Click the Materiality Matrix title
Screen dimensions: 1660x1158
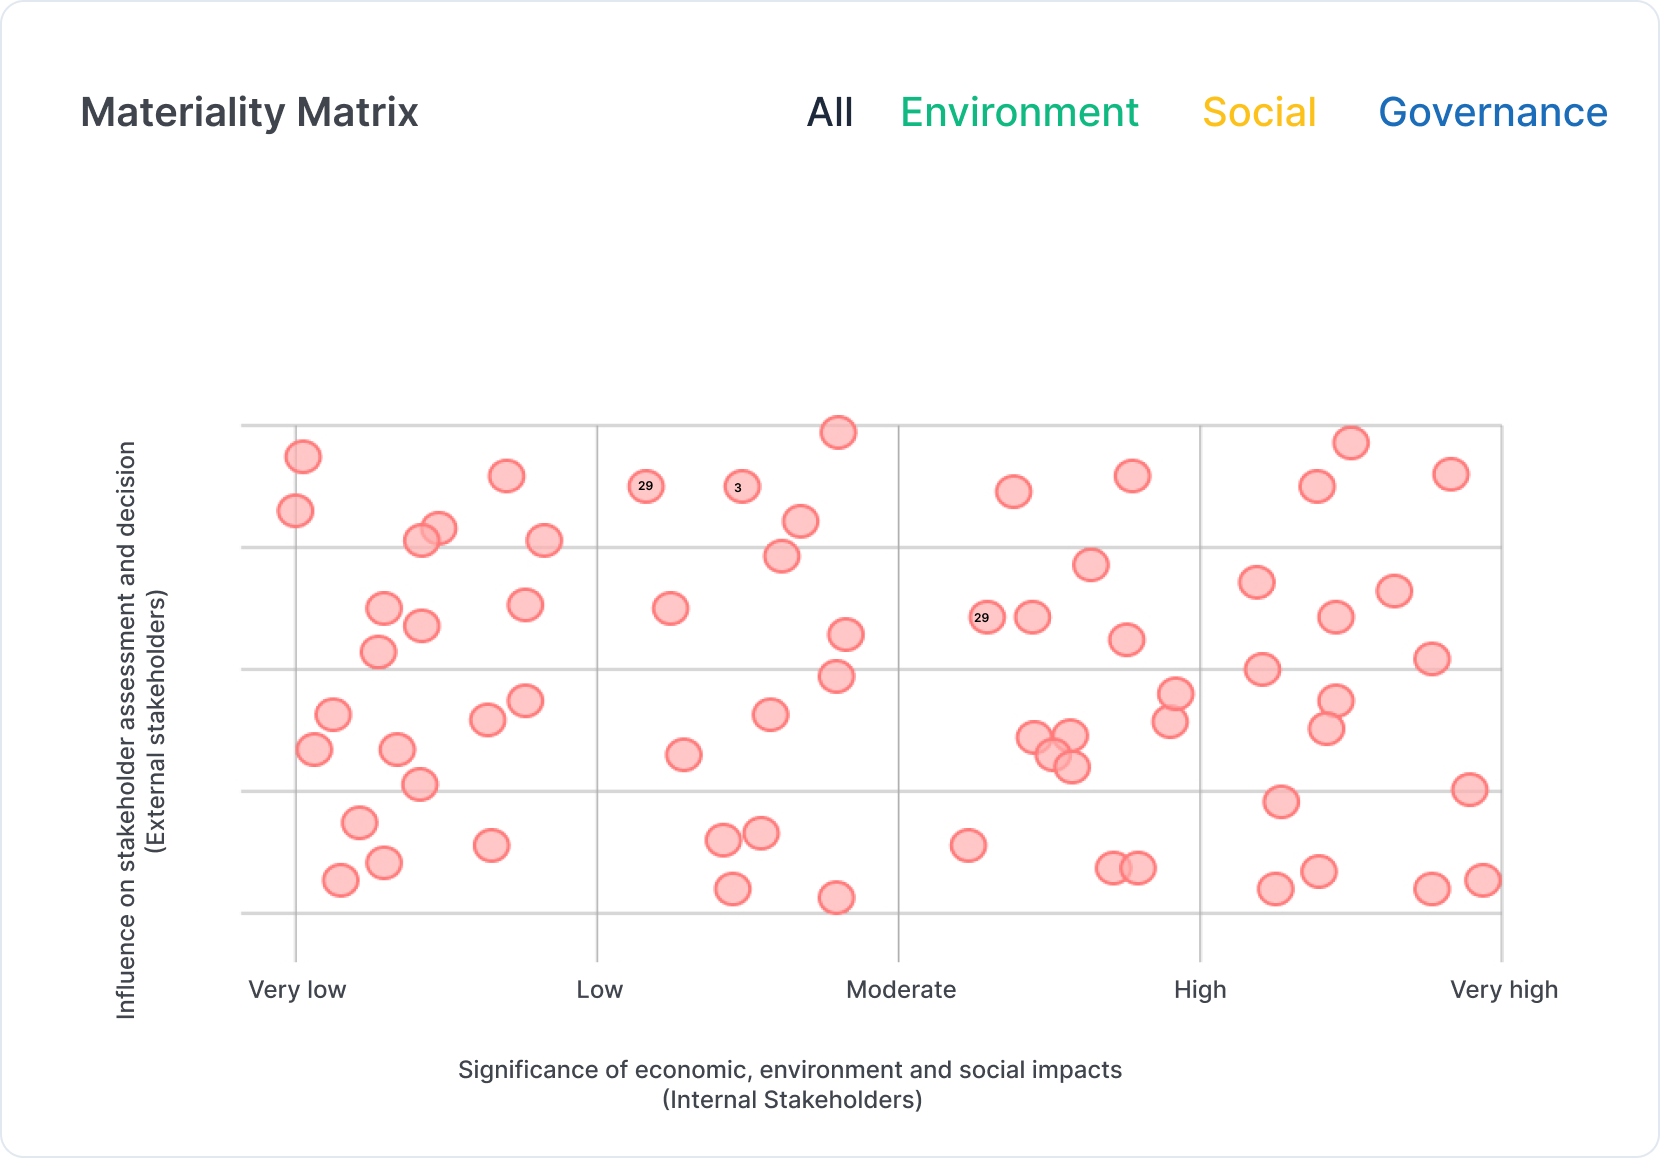pos(249,113)
